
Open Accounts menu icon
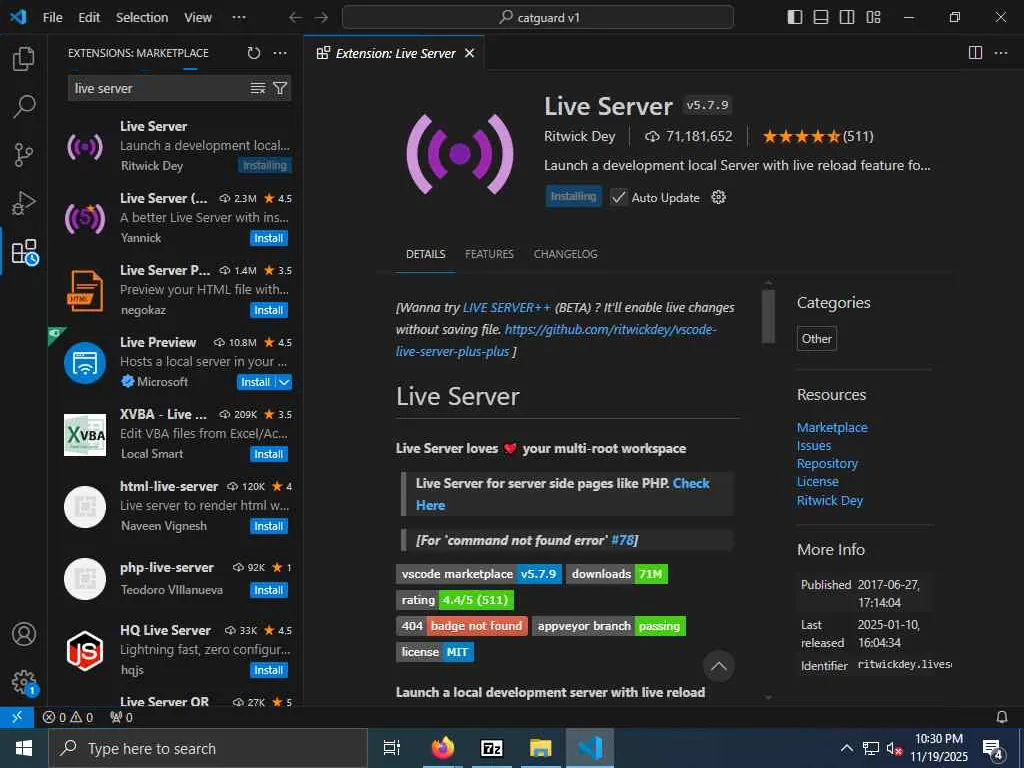[24, 634]
